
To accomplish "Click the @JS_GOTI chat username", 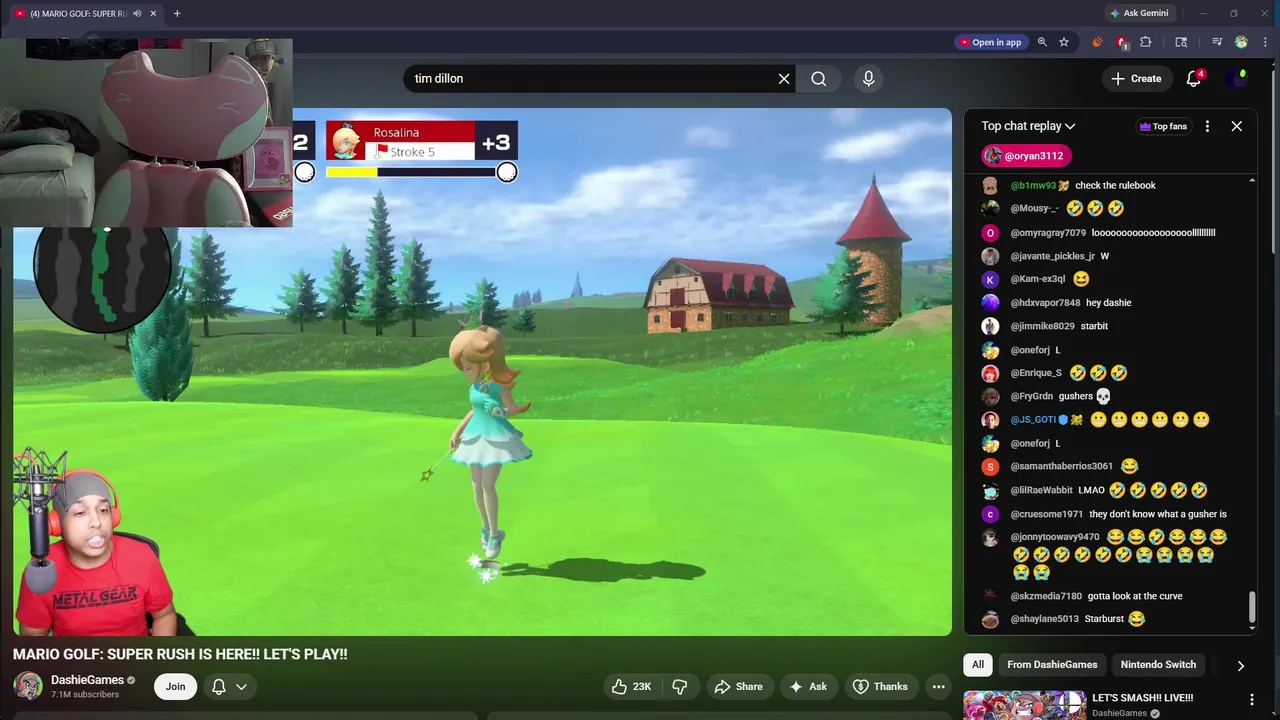I will [x=1033, y=420].
